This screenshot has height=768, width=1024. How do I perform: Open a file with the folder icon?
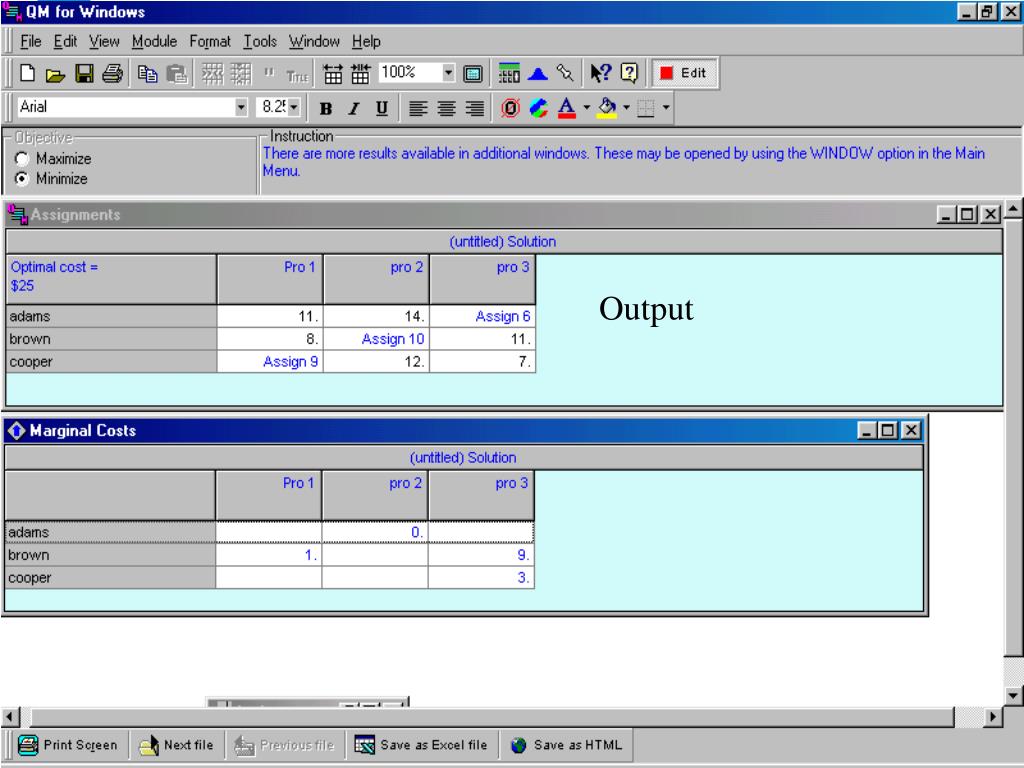click(x=56, y=74)
